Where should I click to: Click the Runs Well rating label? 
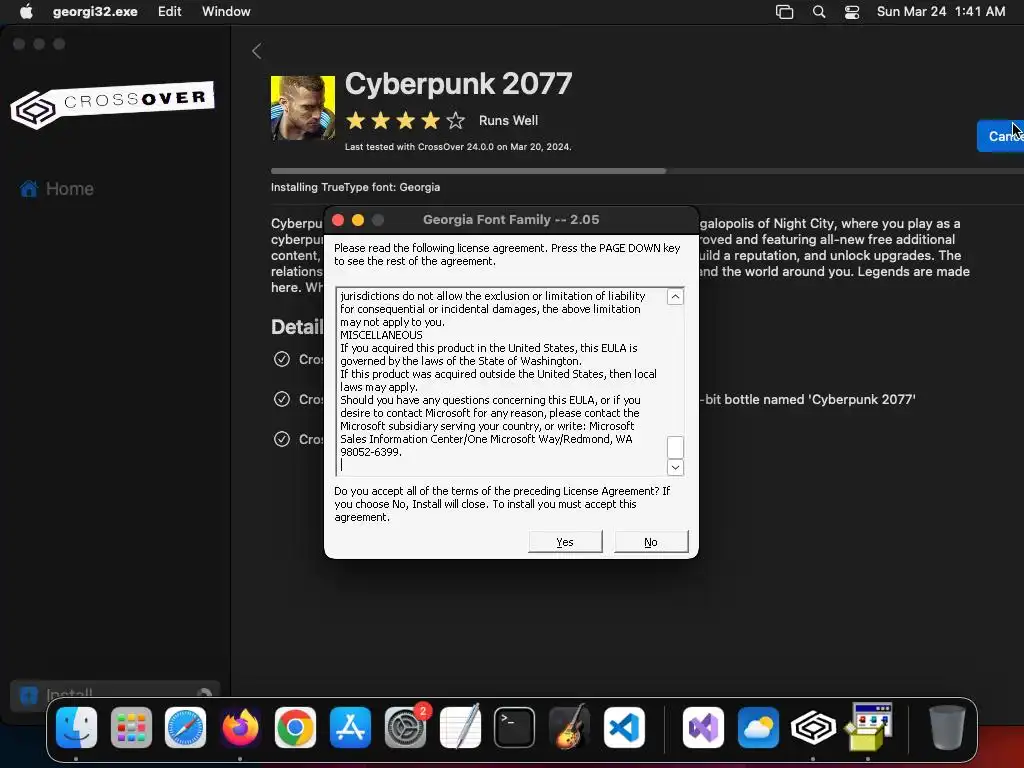pyautogui.click(x=508, y=120)
